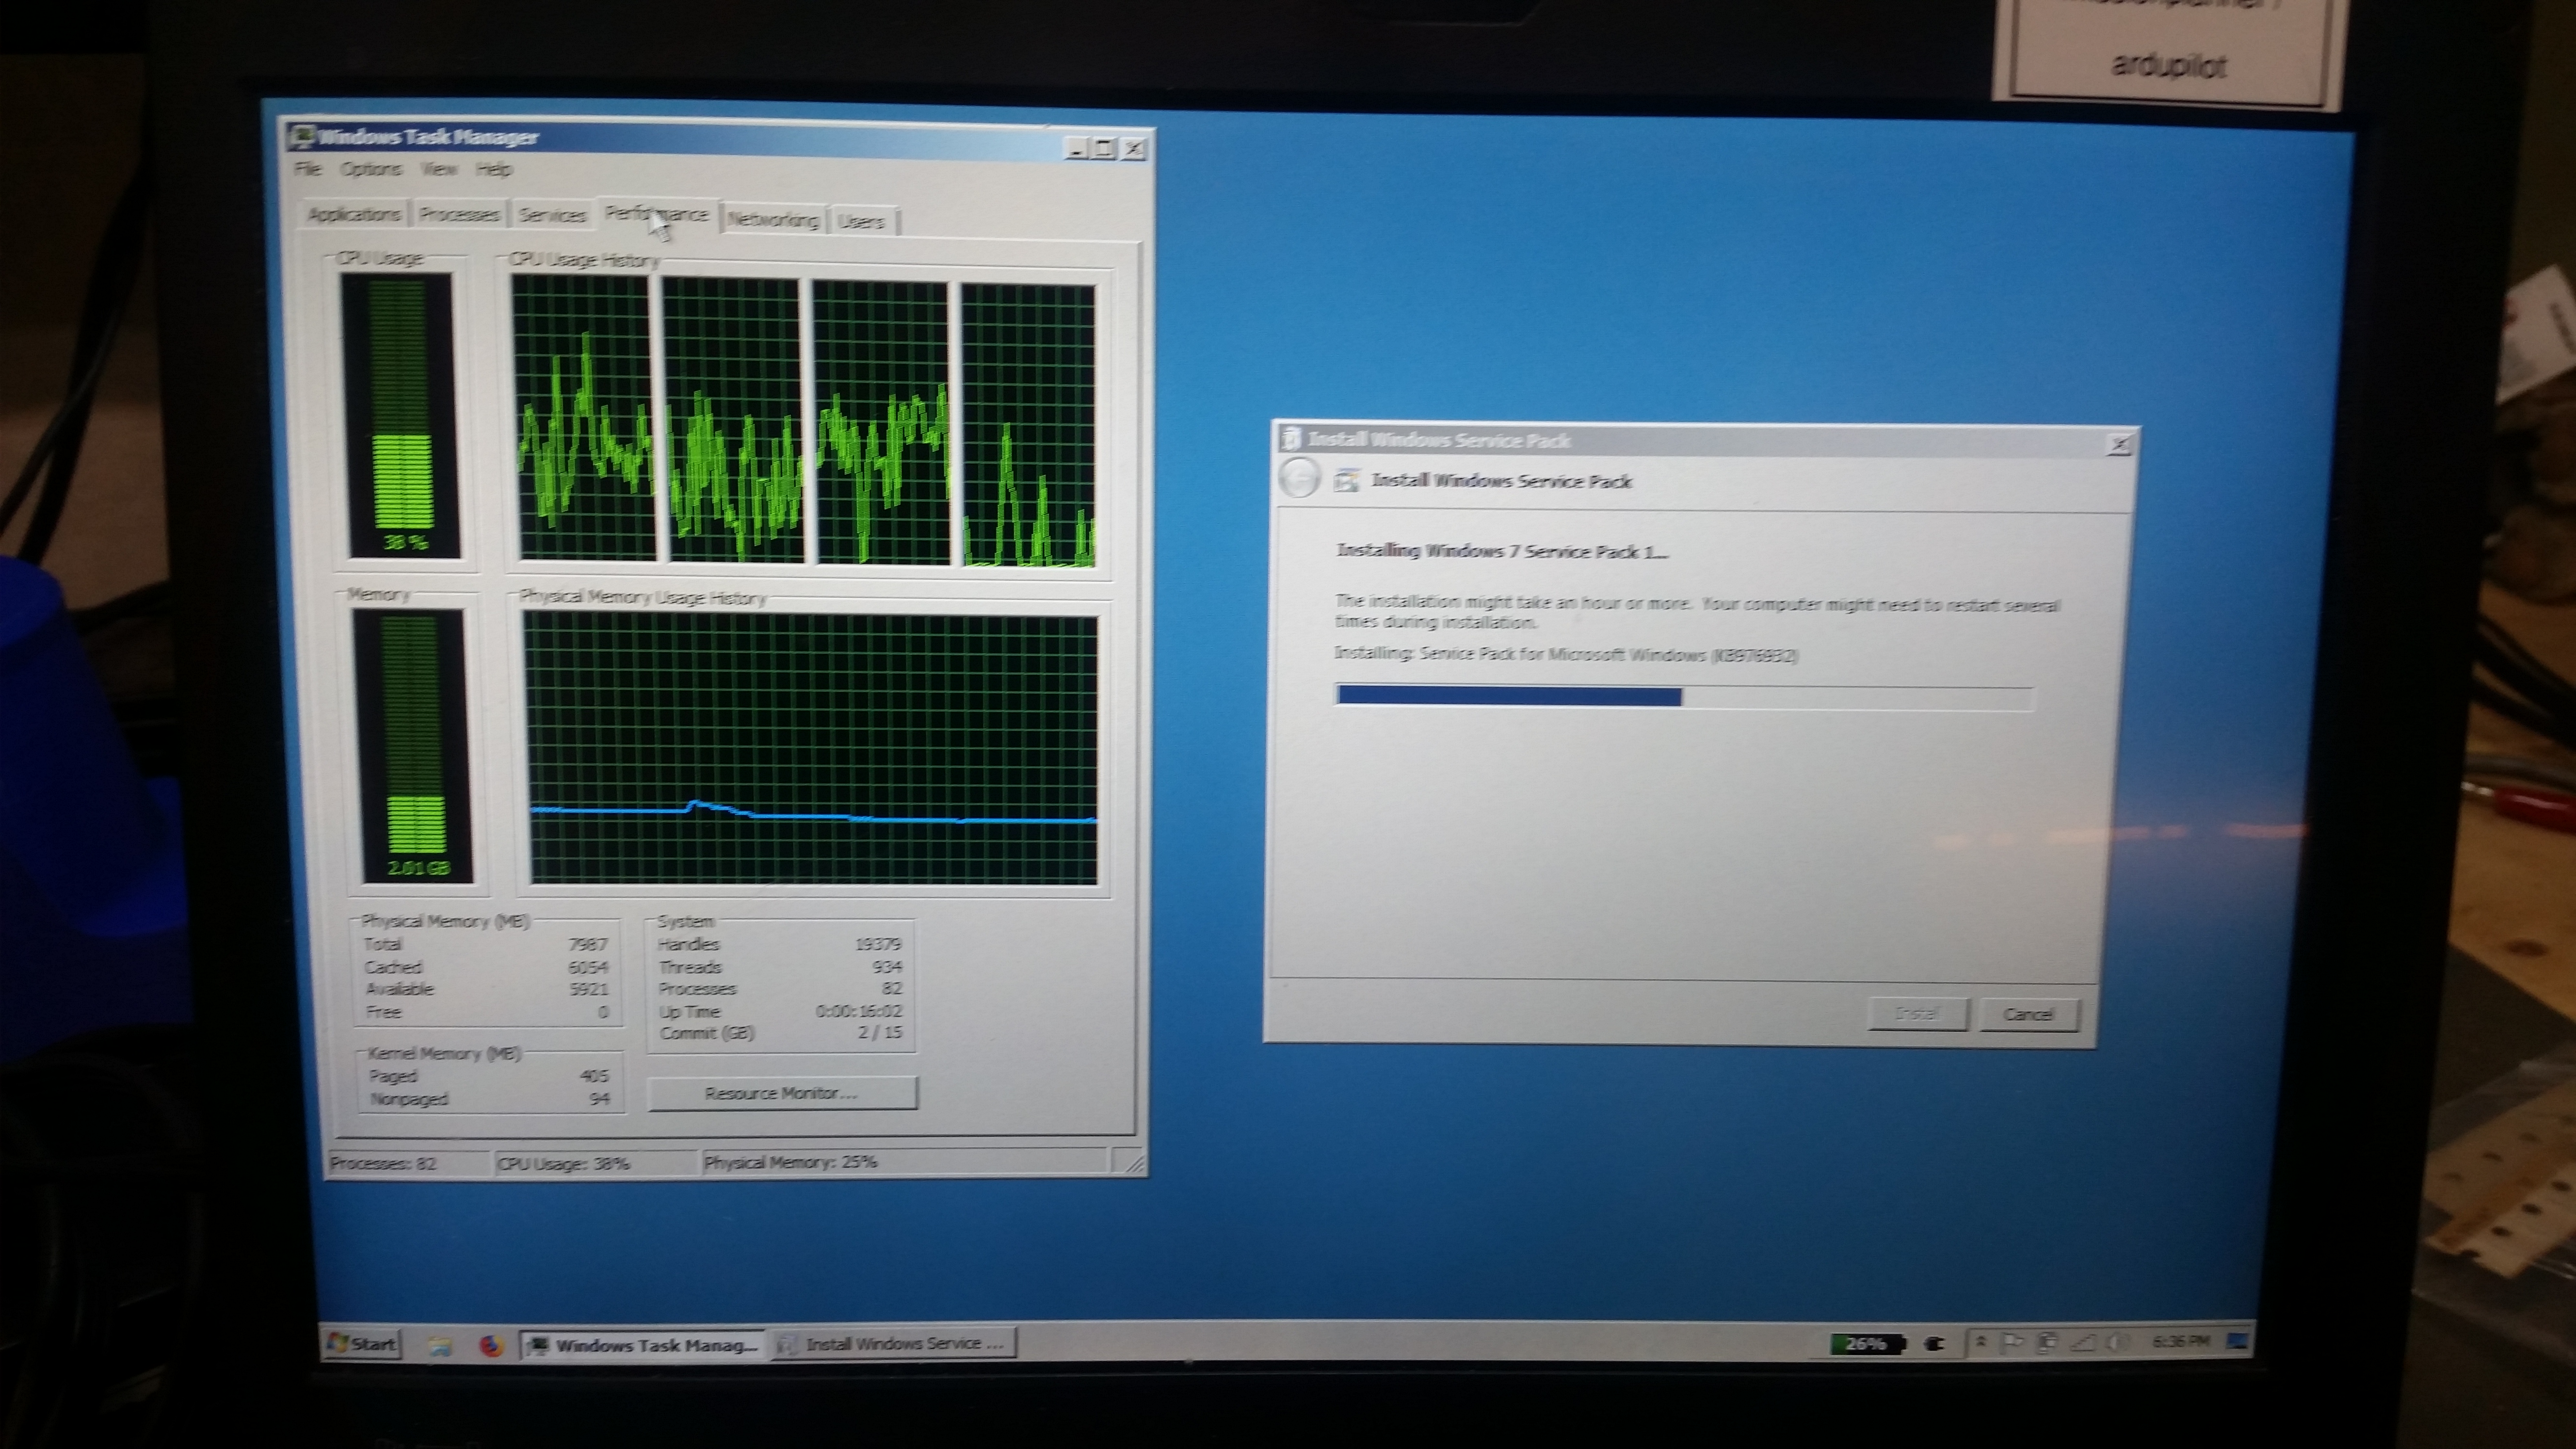2576x1449 pixels.
Task: Activate Install Windows Service taskbar button
Action: (x=894, y=1343)
